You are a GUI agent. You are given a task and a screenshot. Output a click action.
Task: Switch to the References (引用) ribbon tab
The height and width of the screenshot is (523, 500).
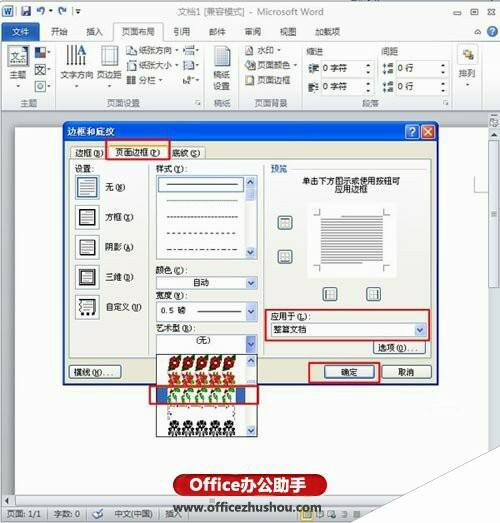[182, 32]
